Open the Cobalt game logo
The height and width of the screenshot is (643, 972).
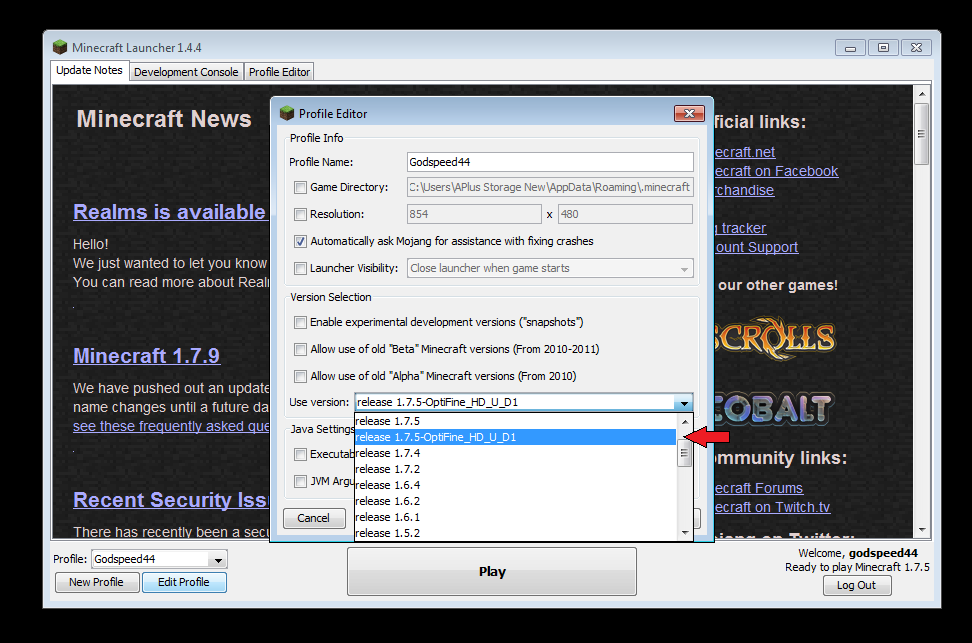[773, 408]
